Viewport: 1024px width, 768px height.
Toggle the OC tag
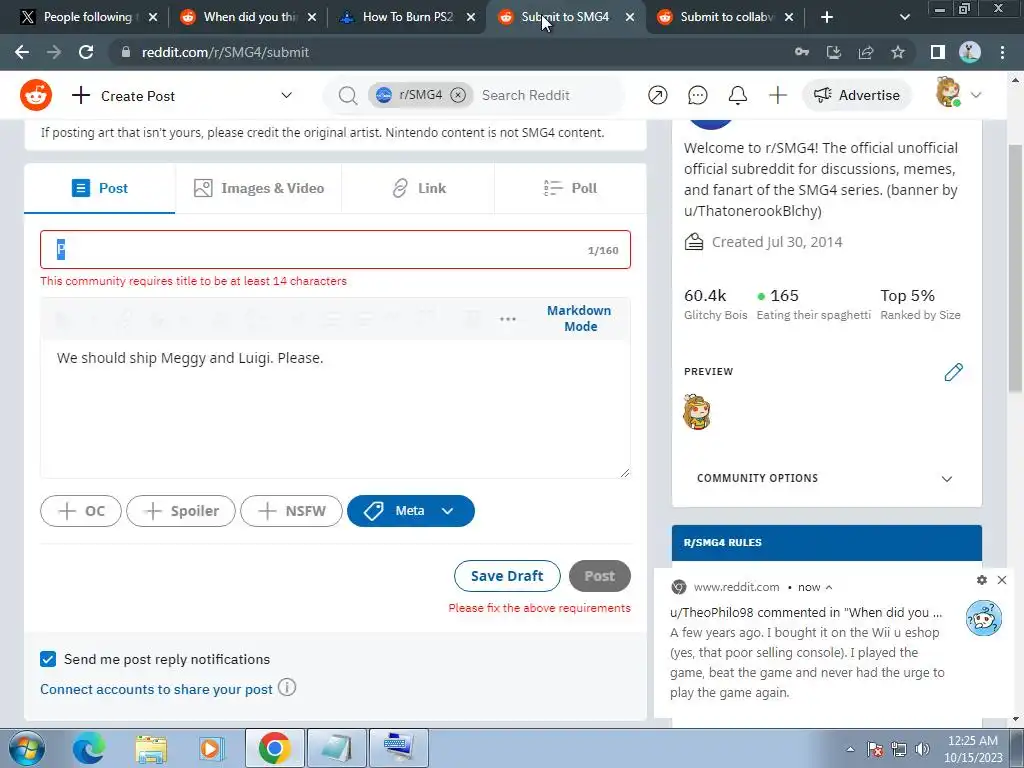(x=81, y=511)
